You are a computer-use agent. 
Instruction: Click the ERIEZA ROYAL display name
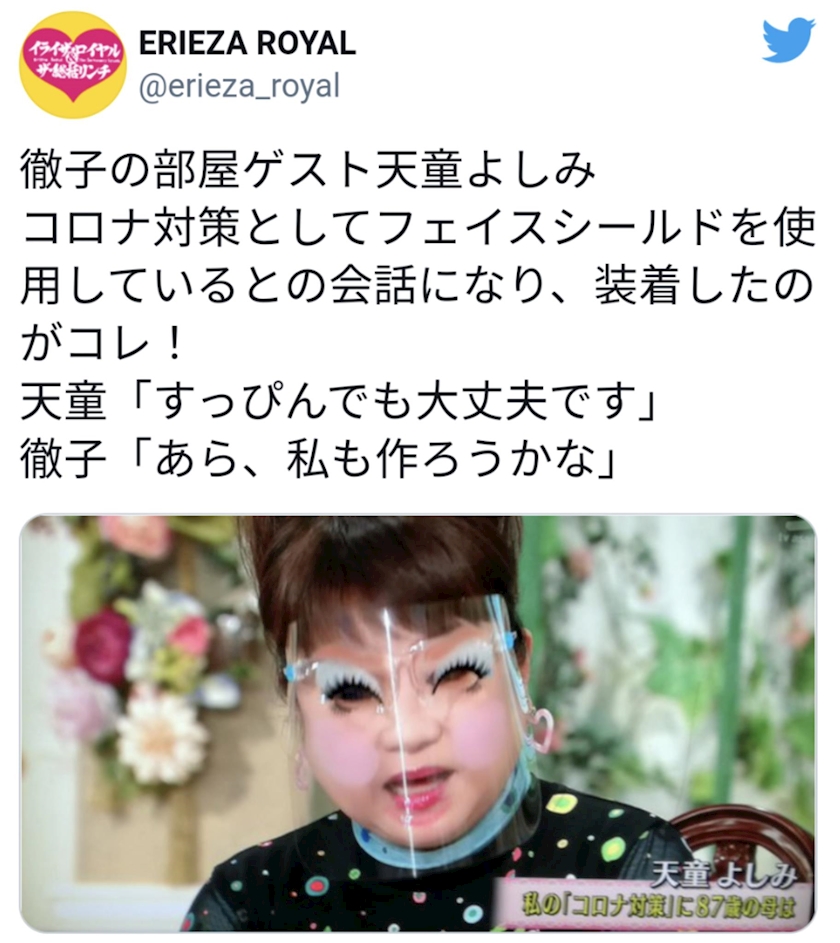[247, 43]
